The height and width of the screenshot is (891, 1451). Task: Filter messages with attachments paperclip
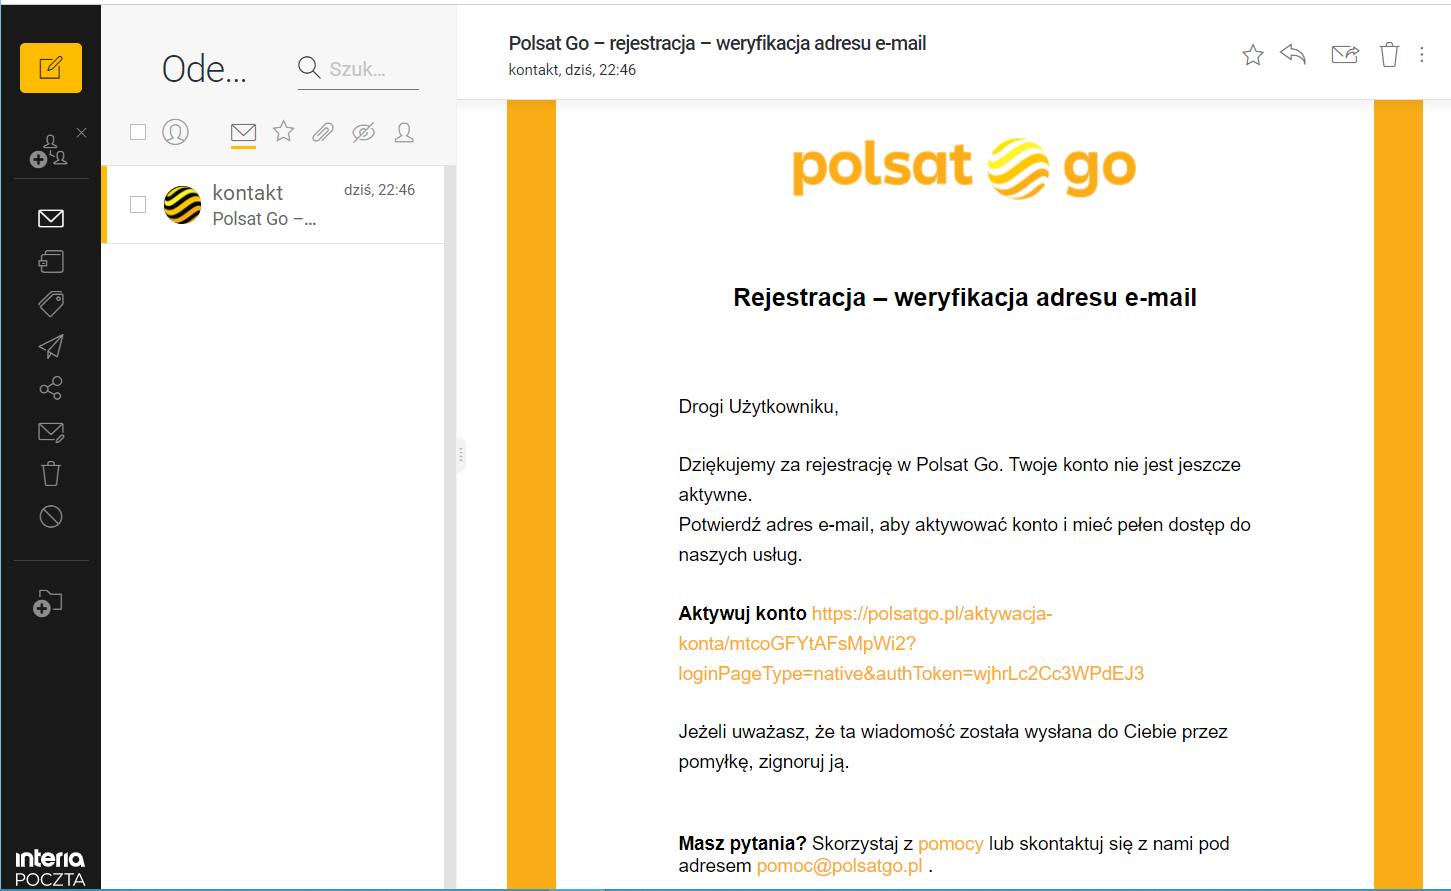(x=323, y=132)
